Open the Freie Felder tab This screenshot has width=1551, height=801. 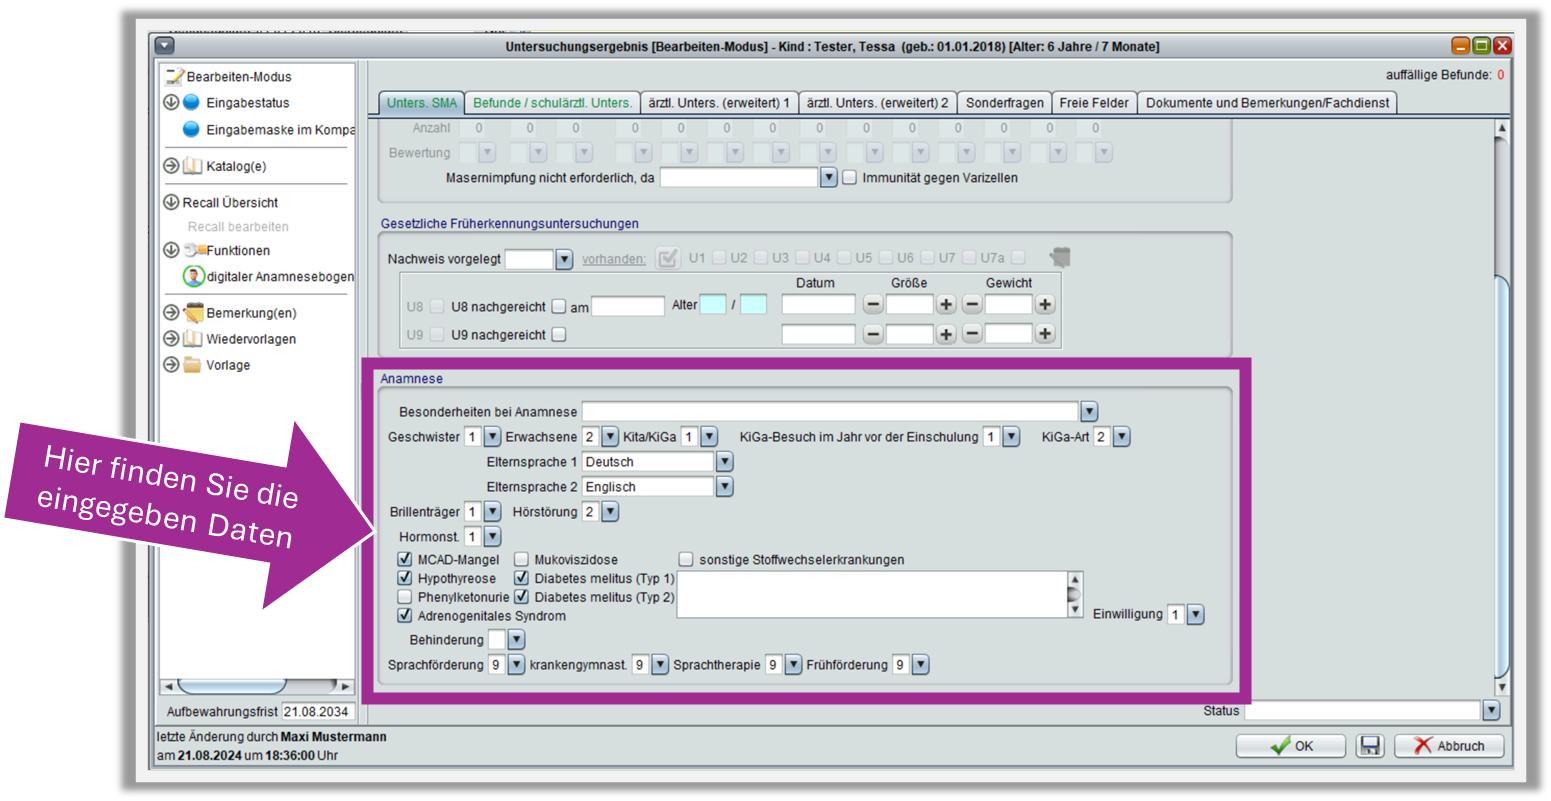[1093, 102]
